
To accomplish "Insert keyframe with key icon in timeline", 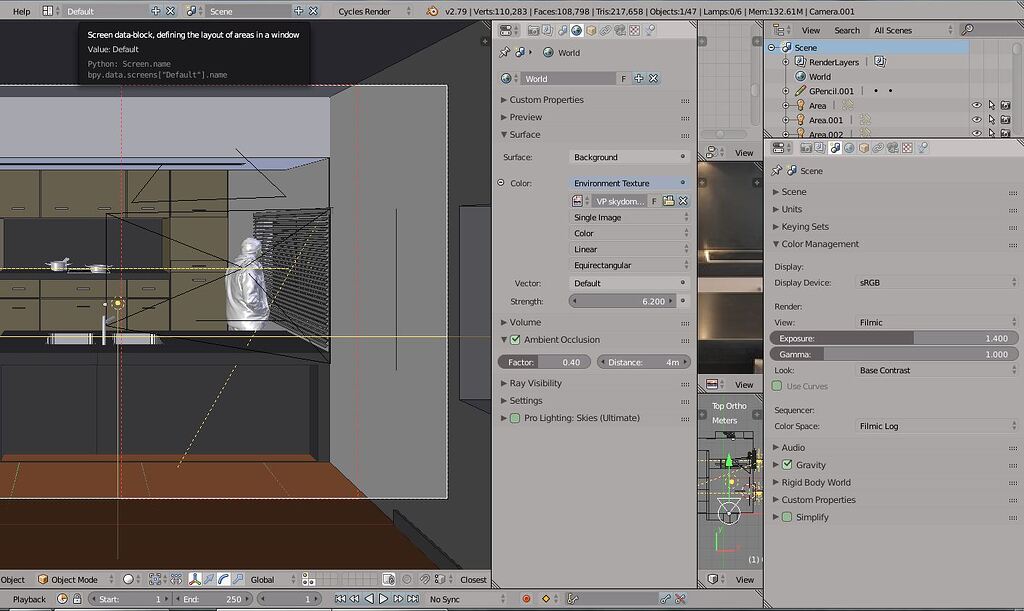I will [665, 599].
